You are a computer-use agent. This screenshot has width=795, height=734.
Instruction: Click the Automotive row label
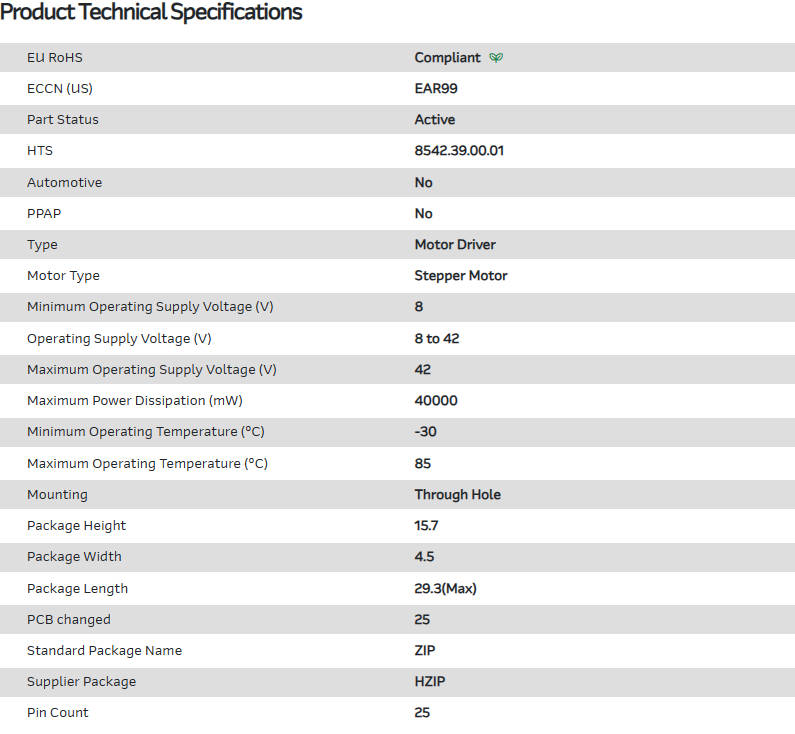pos(64,183)
